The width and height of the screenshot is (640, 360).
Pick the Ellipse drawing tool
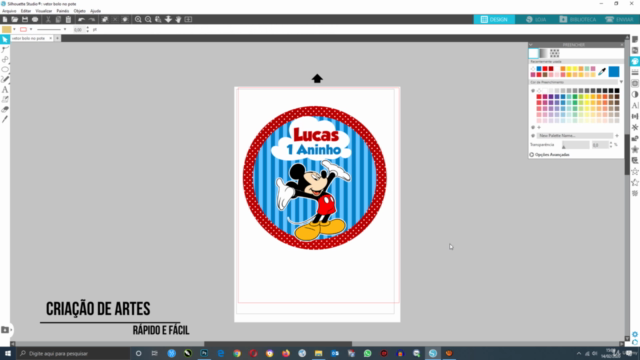(x=5, y=69)
